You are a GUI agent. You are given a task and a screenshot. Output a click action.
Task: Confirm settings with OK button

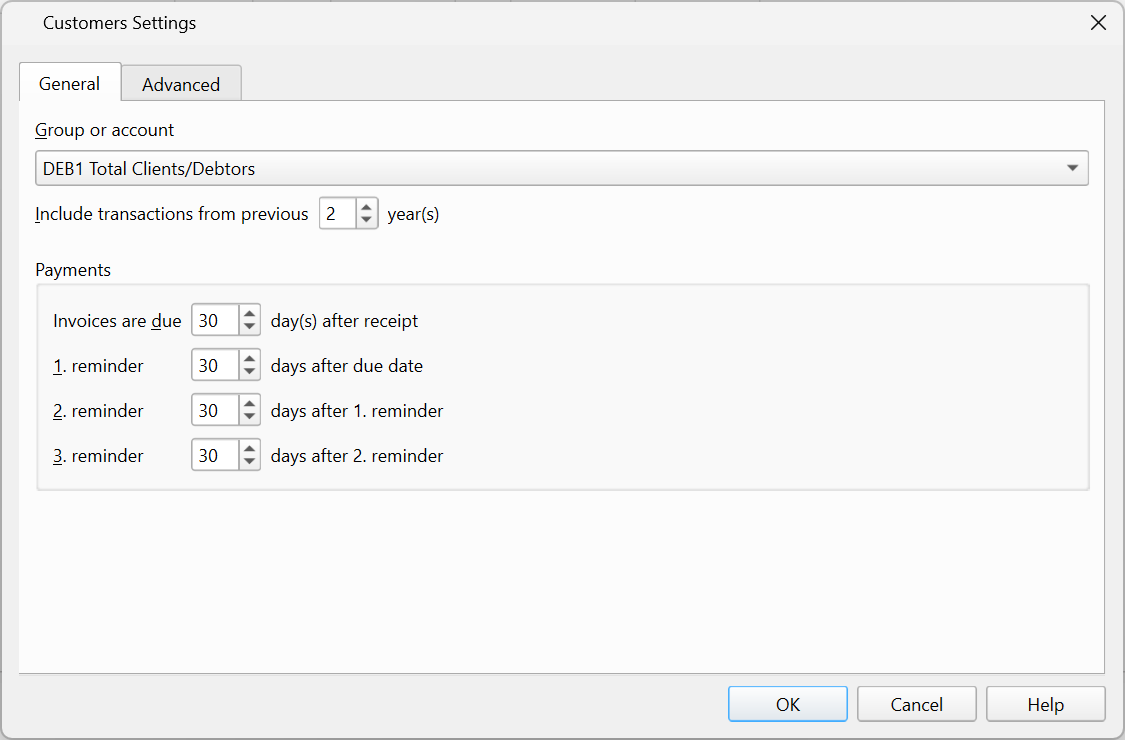787,704
